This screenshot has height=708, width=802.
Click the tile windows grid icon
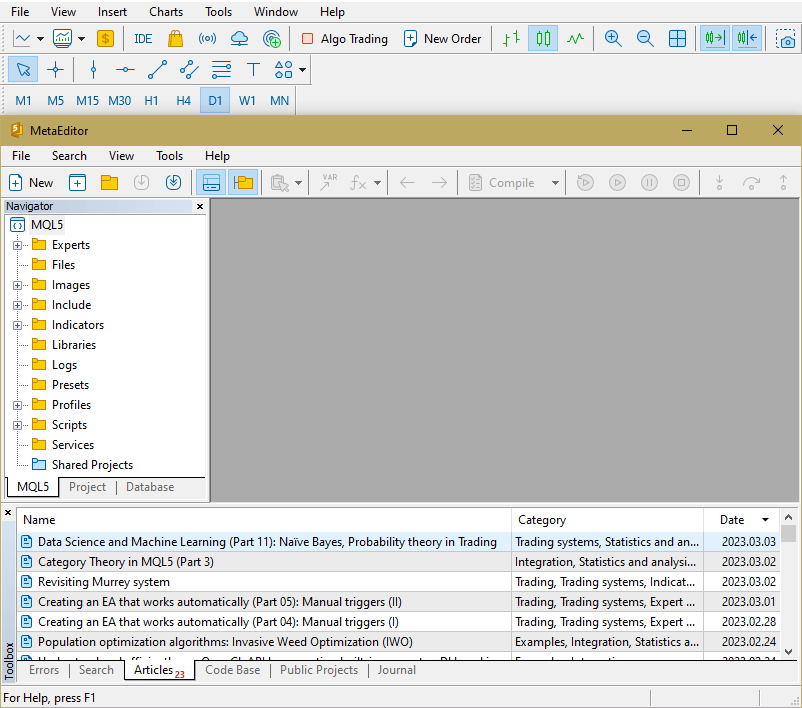coord(677,39)
